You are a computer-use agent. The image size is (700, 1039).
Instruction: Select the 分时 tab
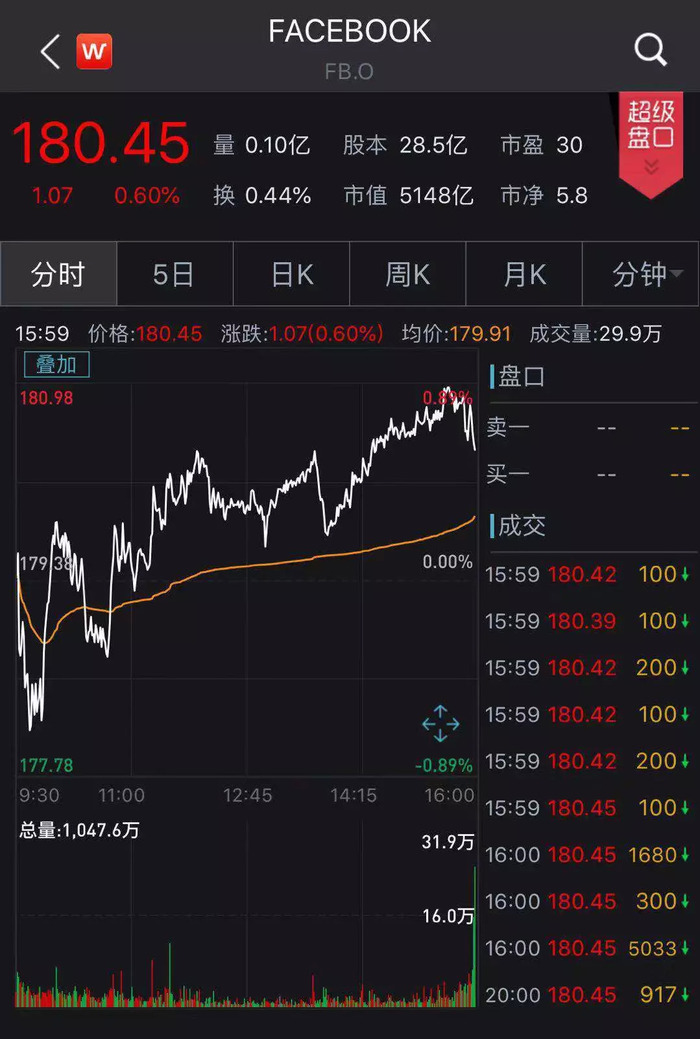(58, 274)
